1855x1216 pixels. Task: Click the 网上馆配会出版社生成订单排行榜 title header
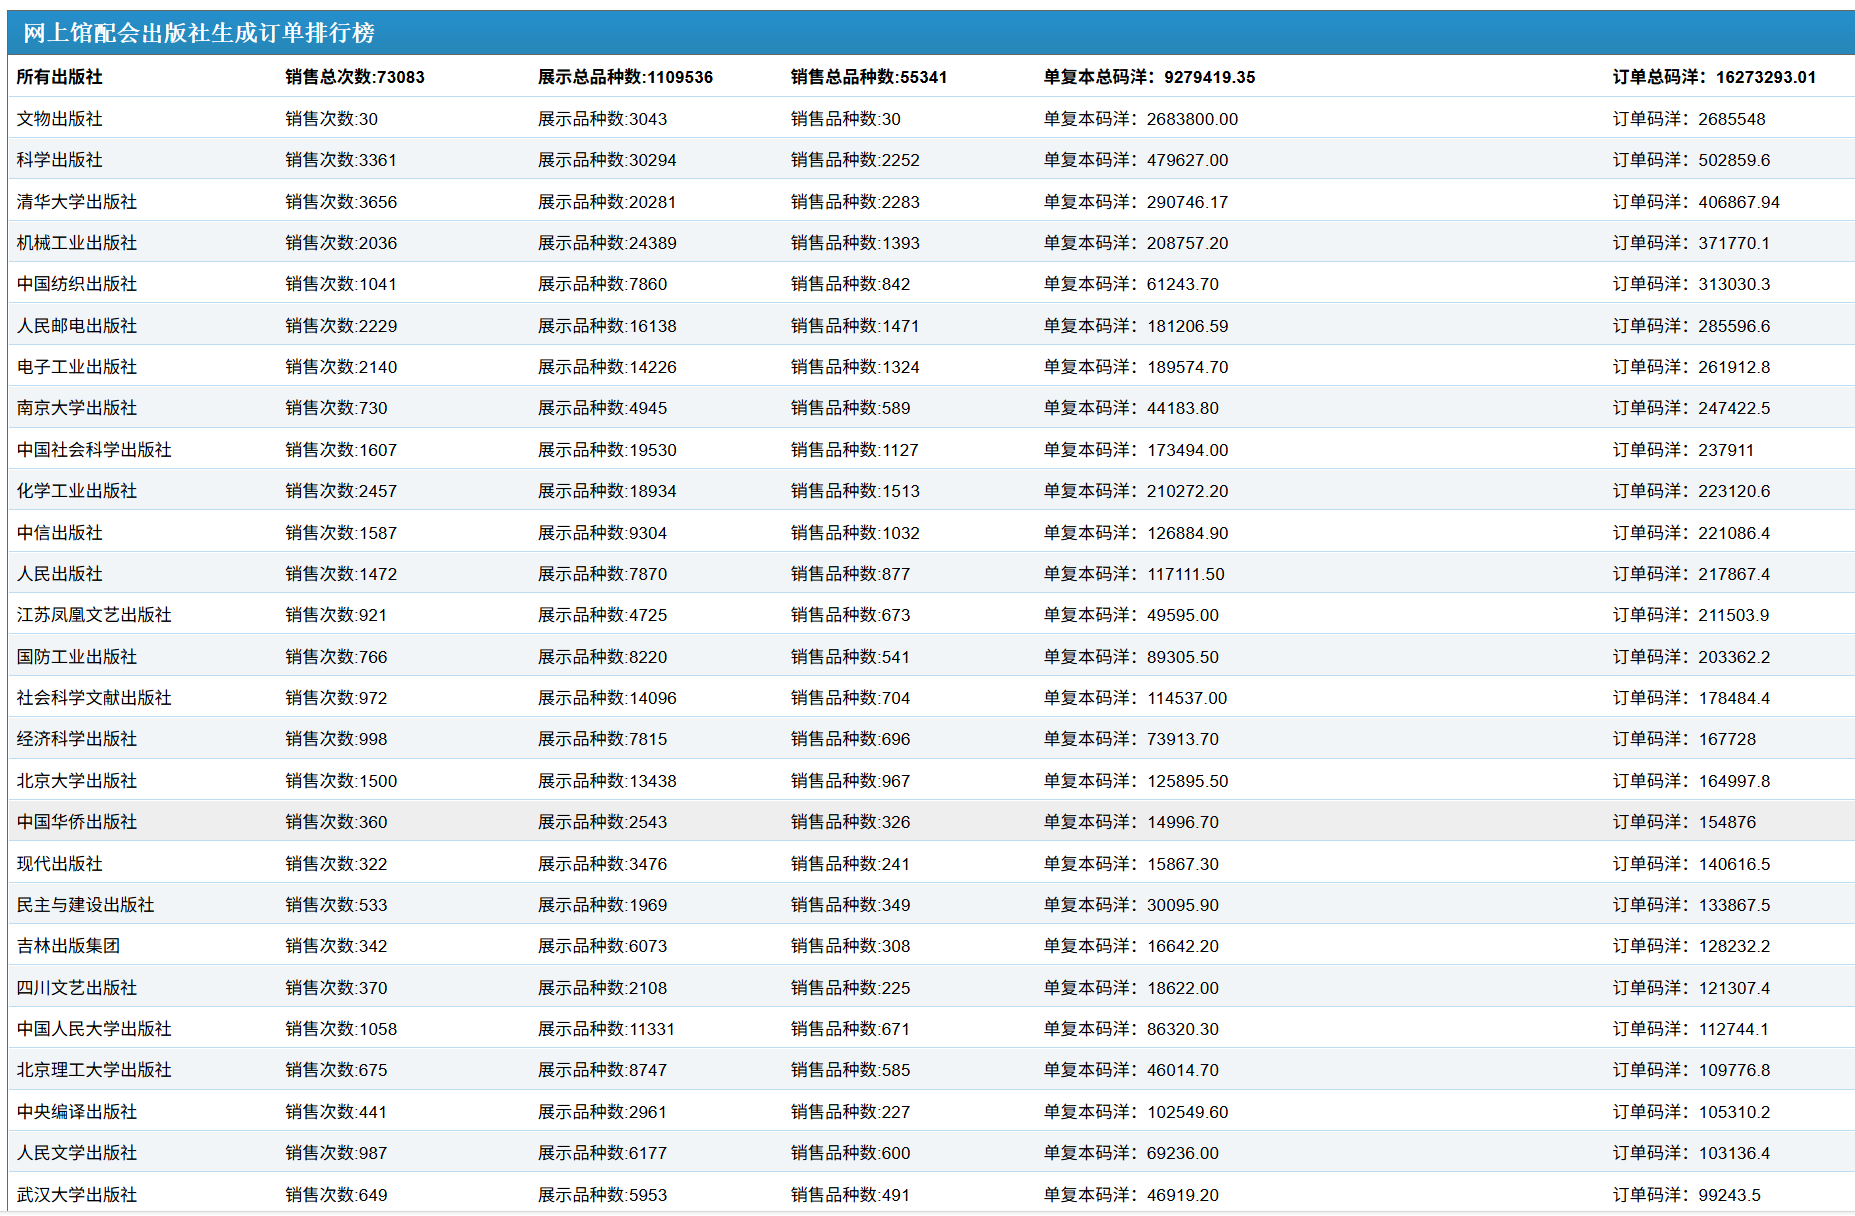click(199, 33)
